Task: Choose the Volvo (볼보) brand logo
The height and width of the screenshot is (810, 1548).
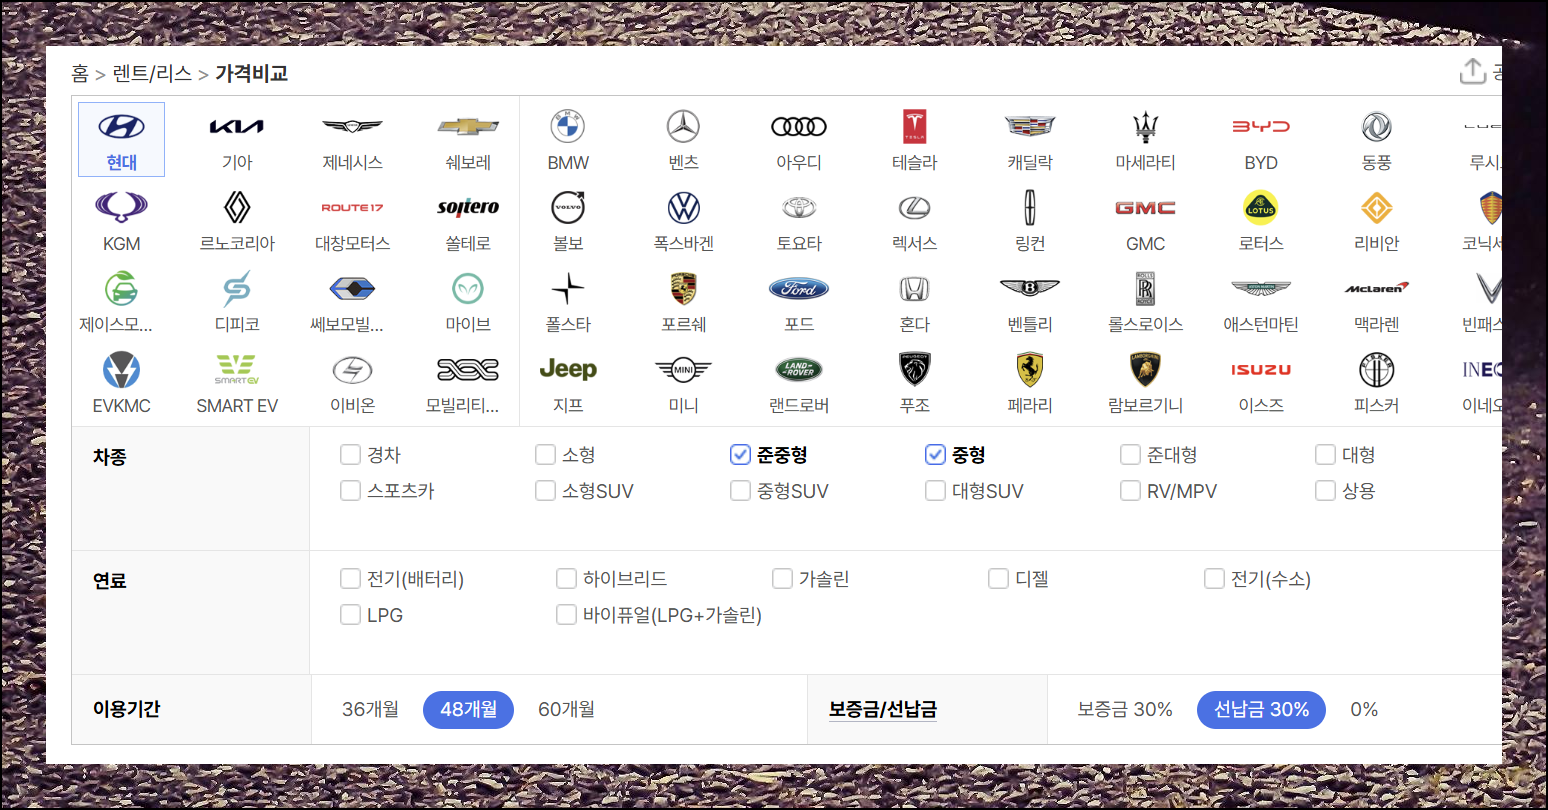Action: coord(568,208)
